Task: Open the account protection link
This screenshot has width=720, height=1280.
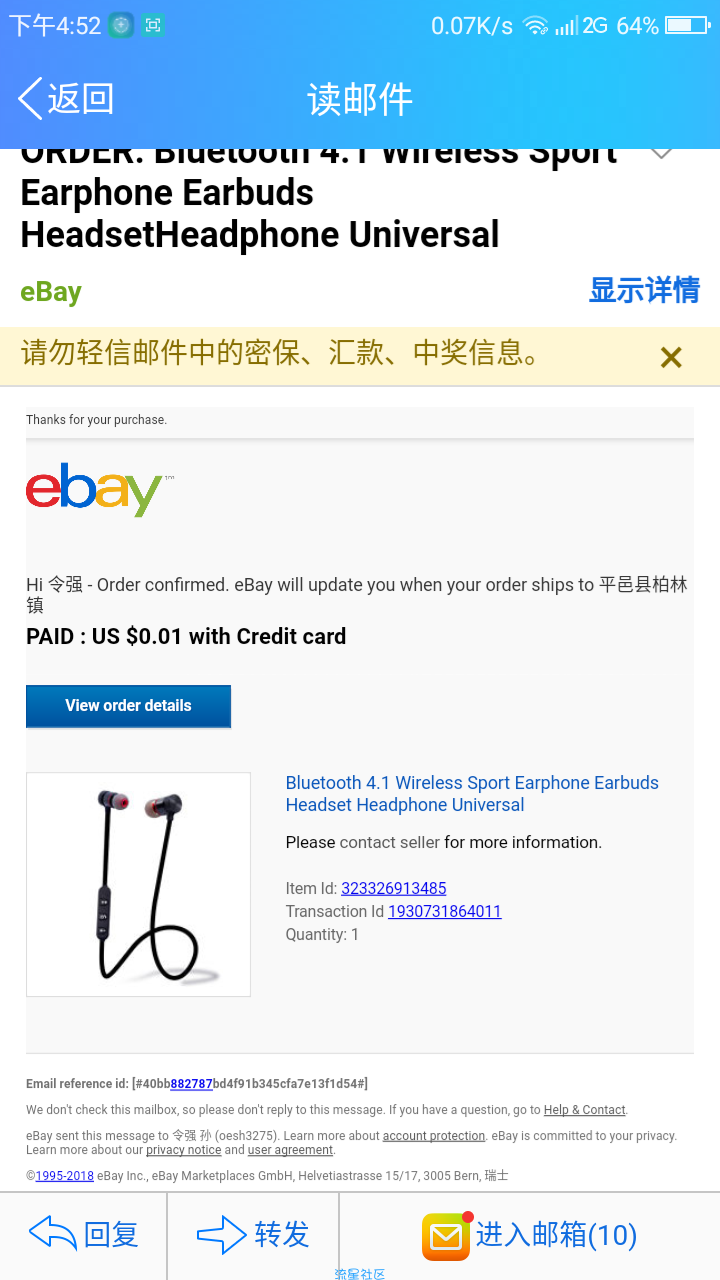Action: [434, 1136]
